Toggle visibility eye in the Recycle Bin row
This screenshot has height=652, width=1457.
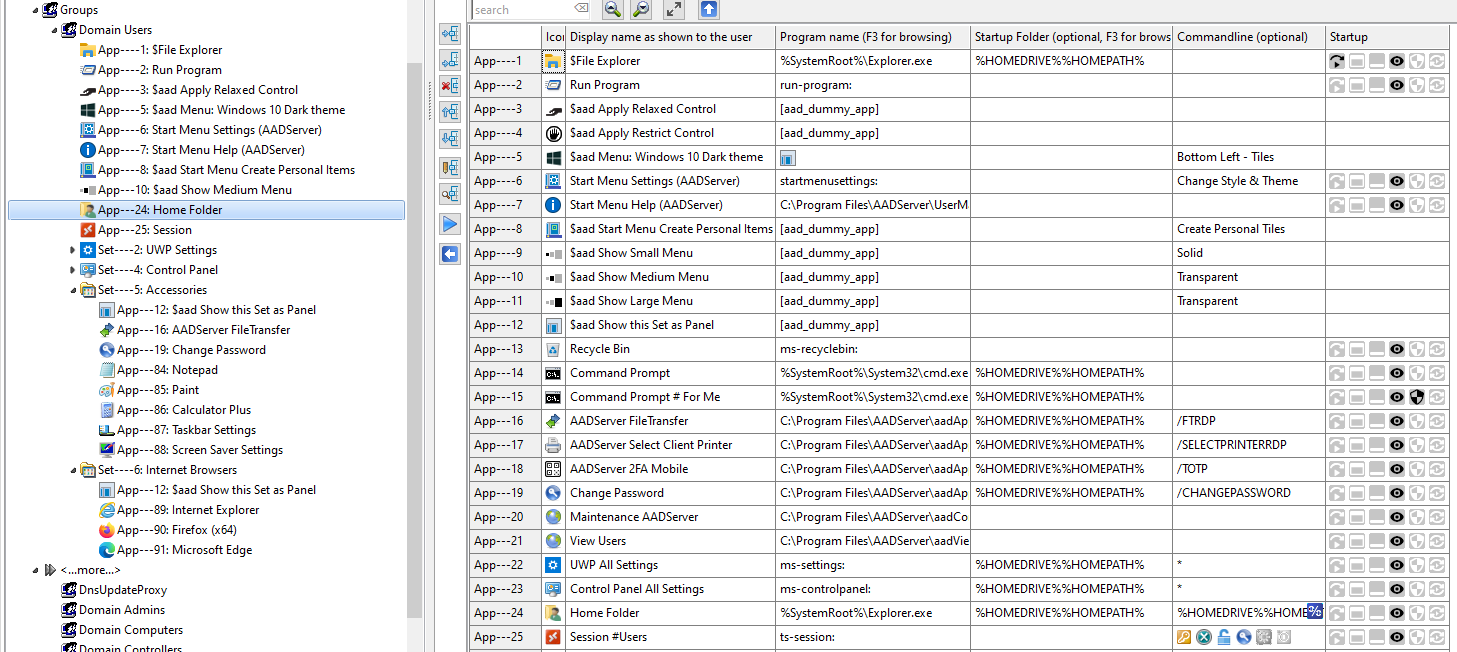tap(1397, 349)
